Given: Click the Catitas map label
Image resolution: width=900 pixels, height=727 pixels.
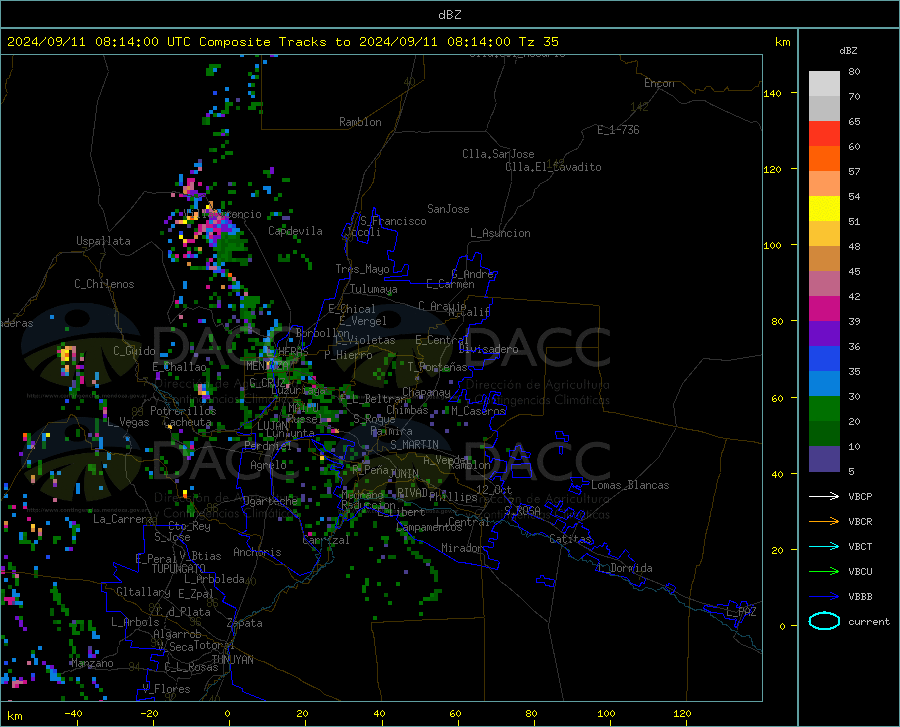Looking at the screenshot, I should [570, 539].
